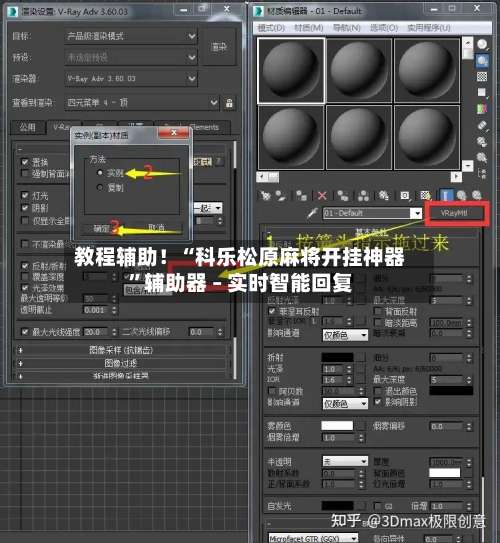Screen dimensions: 500x543
Task: Open the 渲染器 V-Ray Adv dropdown
Action: click(x=131, y=79)
